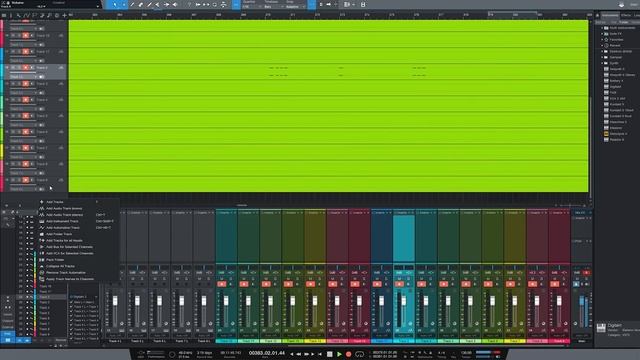This screenshot has height=360, width=640.
Task: Click the Stop button in the transport
Action: 329,354
